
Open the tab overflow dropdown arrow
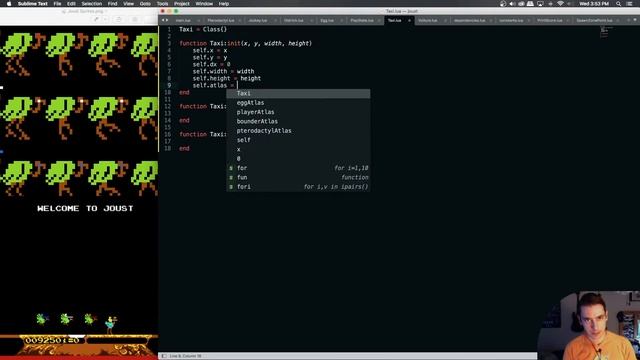(x=635, y=20)
